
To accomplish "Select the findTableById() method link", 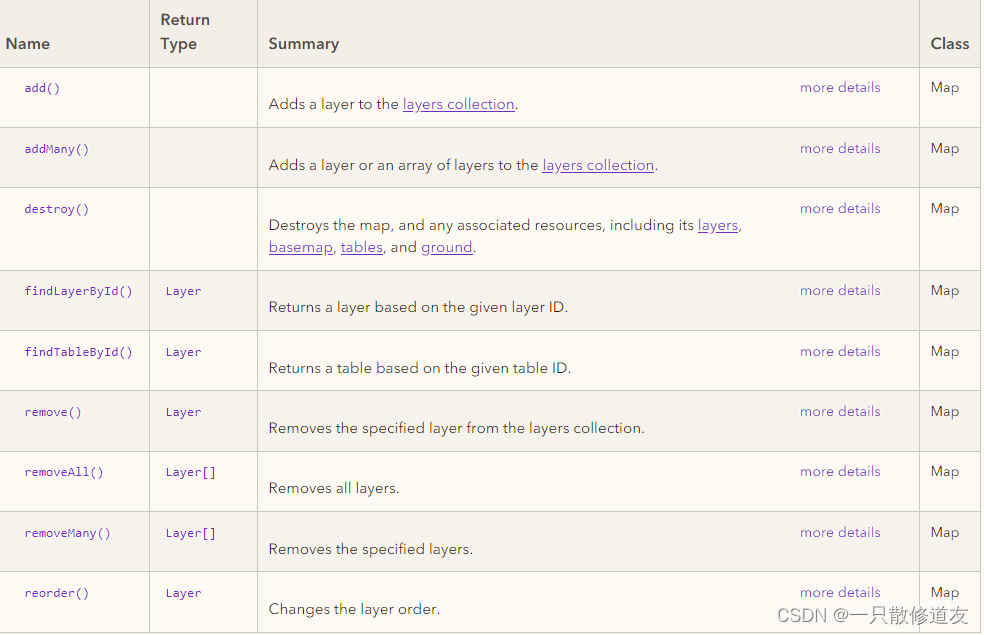I will 78,352.
